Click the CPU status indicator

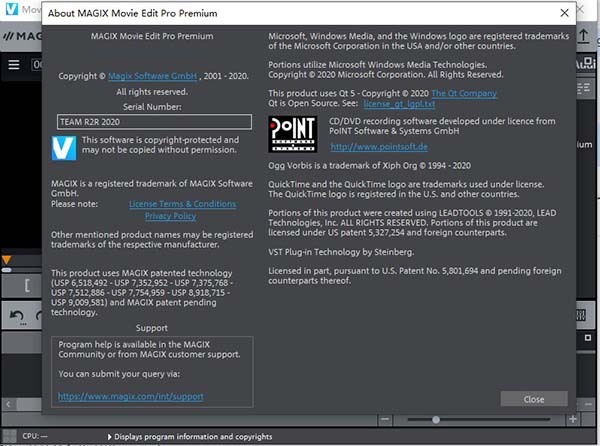35,436
